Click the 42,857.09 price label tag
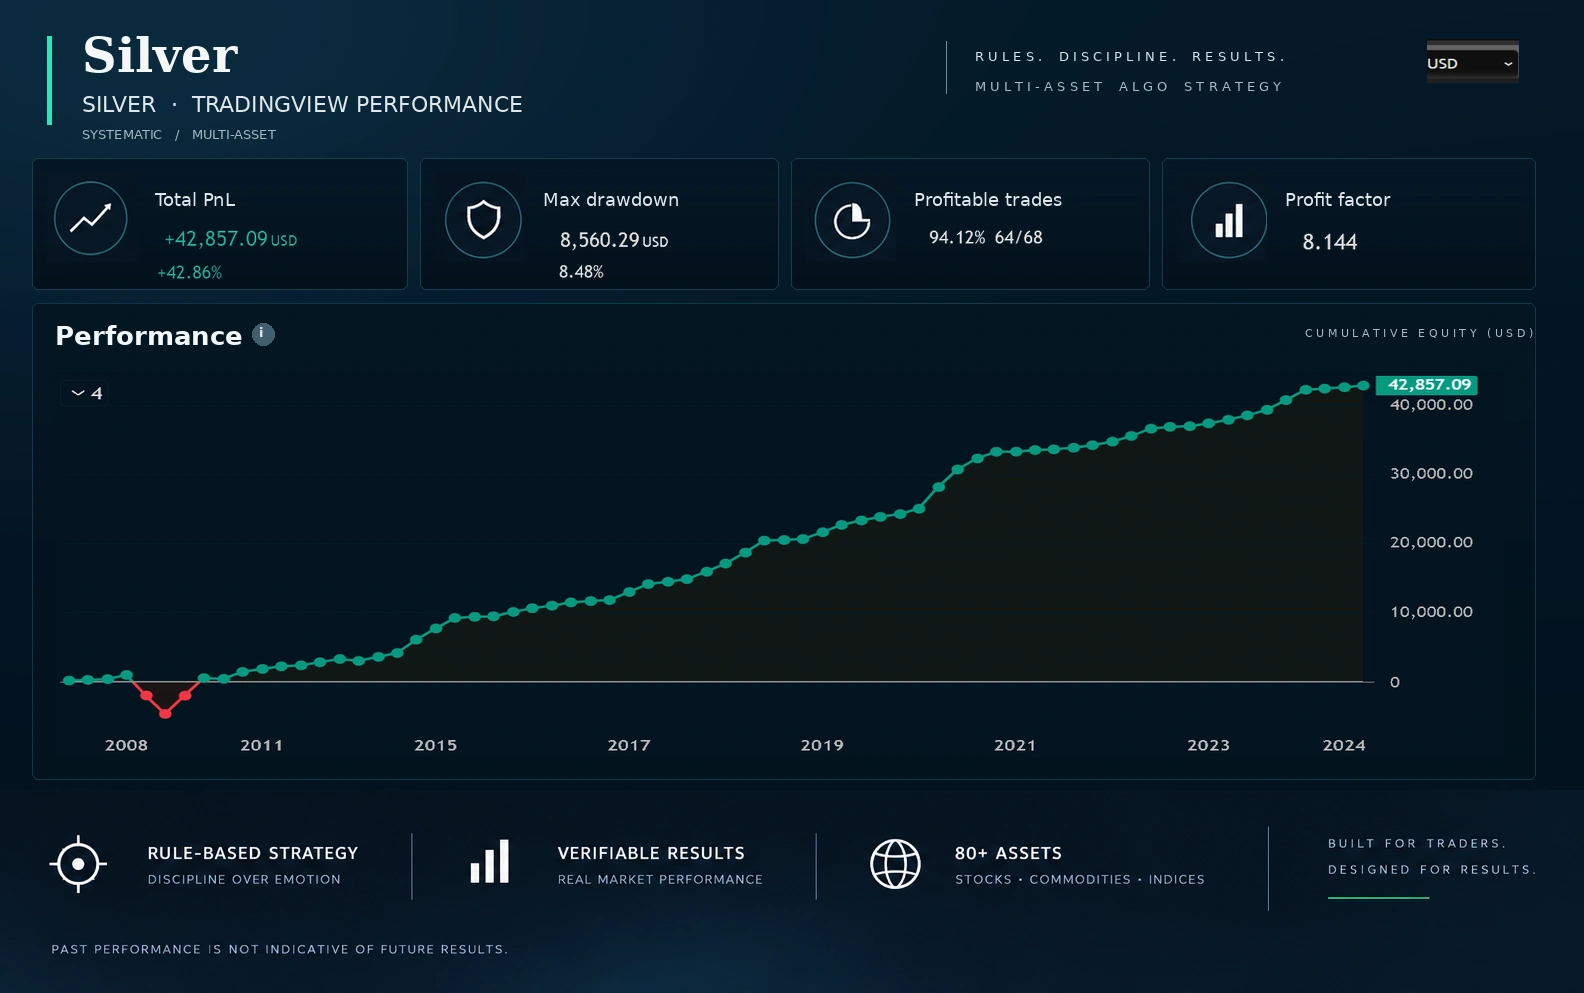 1427,385
